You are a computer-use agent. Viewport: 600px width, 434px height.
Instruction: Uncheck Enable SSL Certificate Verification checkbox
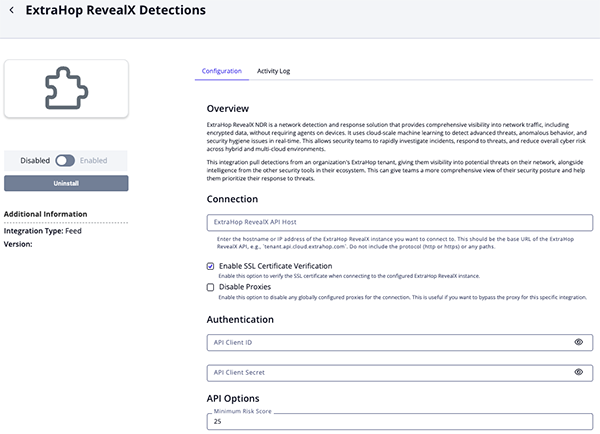pyautogui.click(x=210, y=266)
